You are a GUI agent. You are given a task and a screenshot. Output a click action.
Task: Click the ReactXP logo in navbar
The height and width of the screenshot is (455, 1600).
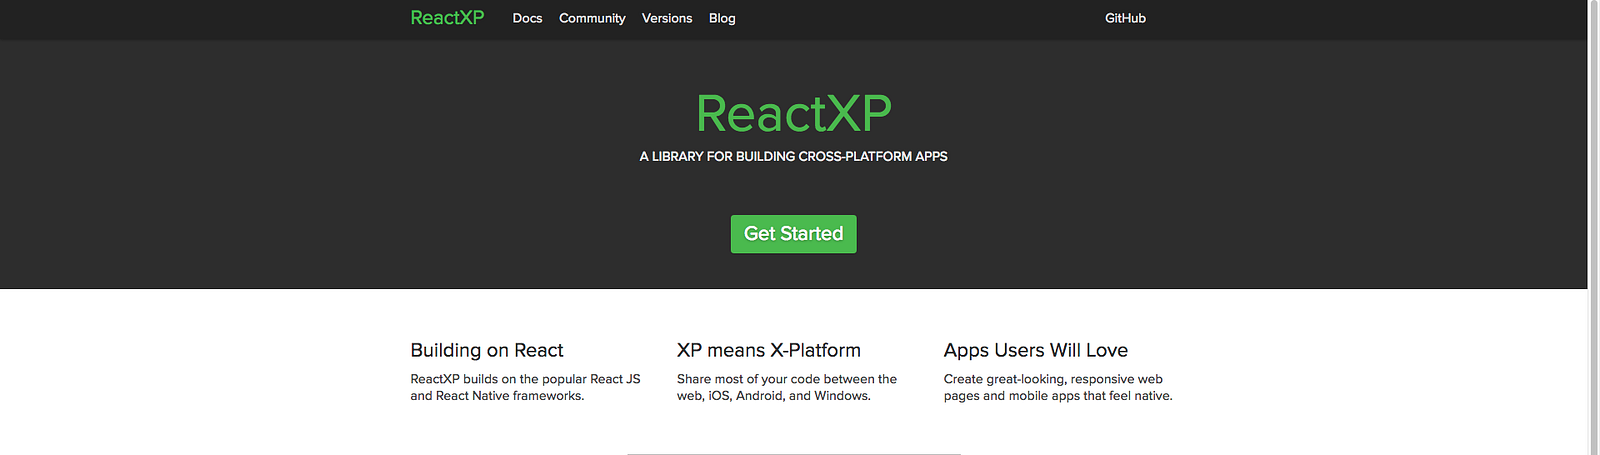pyautogui.click(x=447, y=18)
